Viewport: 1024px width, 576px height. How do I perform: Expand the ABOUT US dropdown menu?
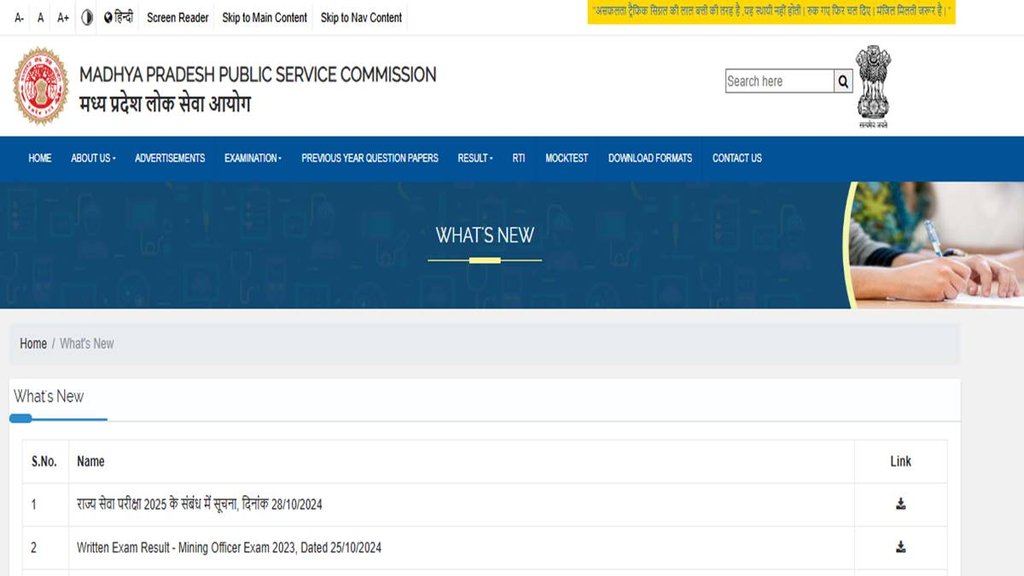tap(93, 158)
